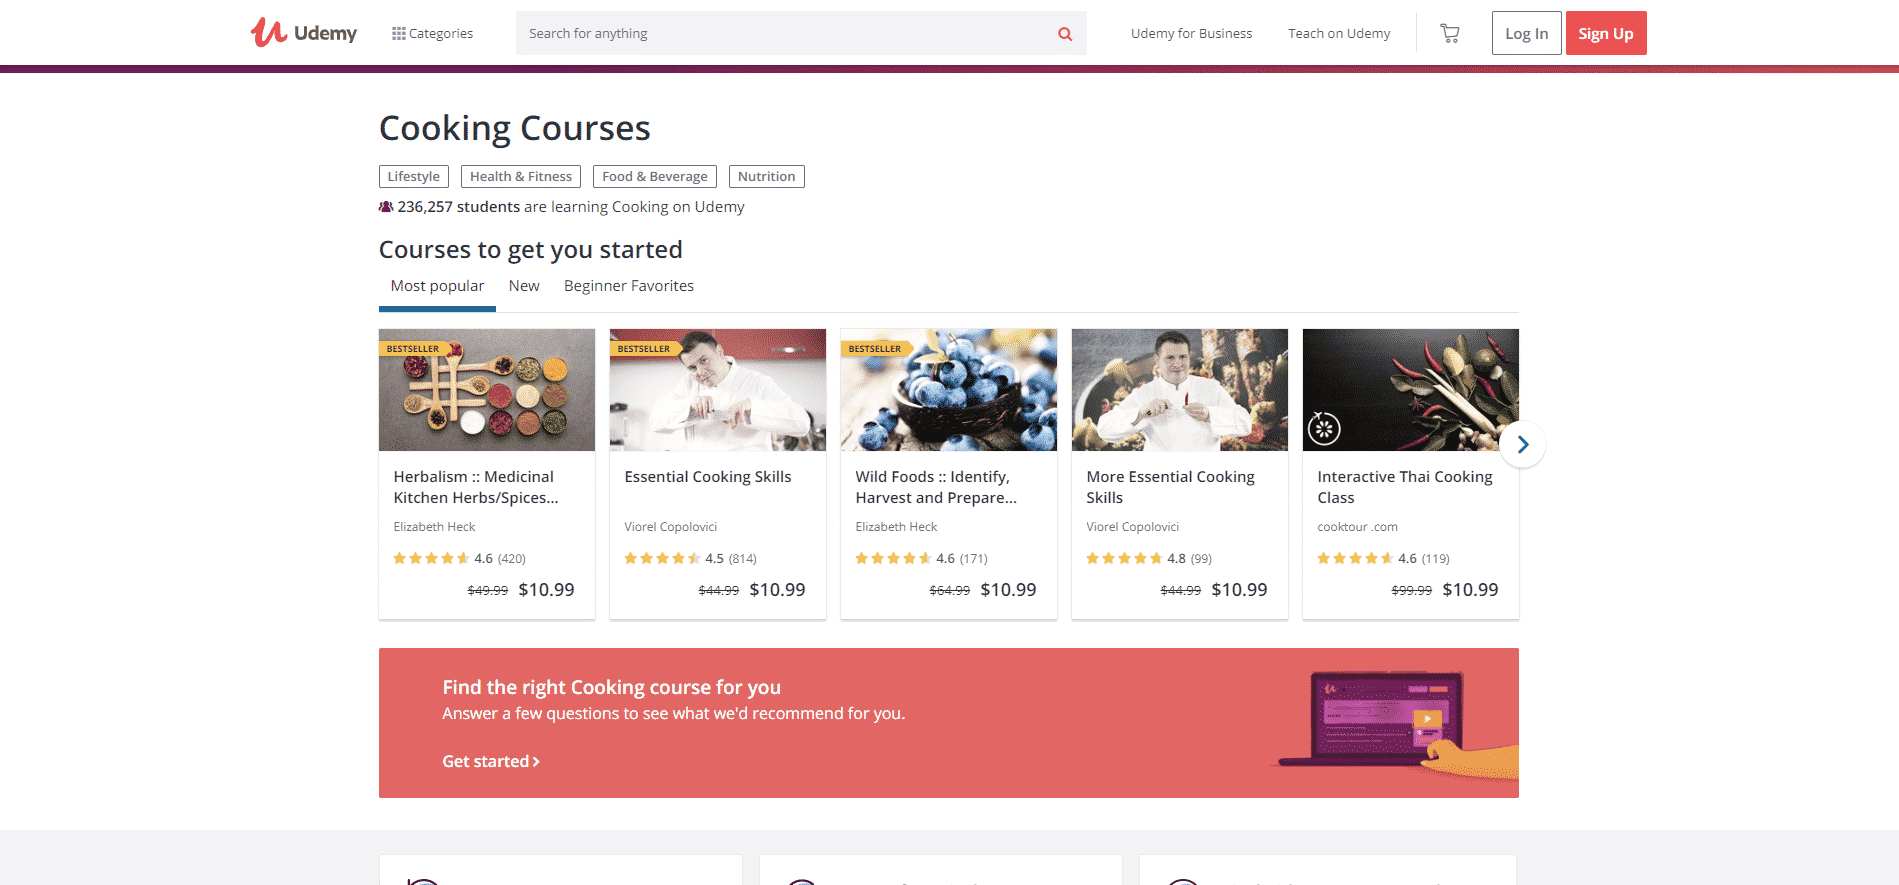
Task: Open Essential Cooking Skills course thumbnail
Action: [718, 390]
